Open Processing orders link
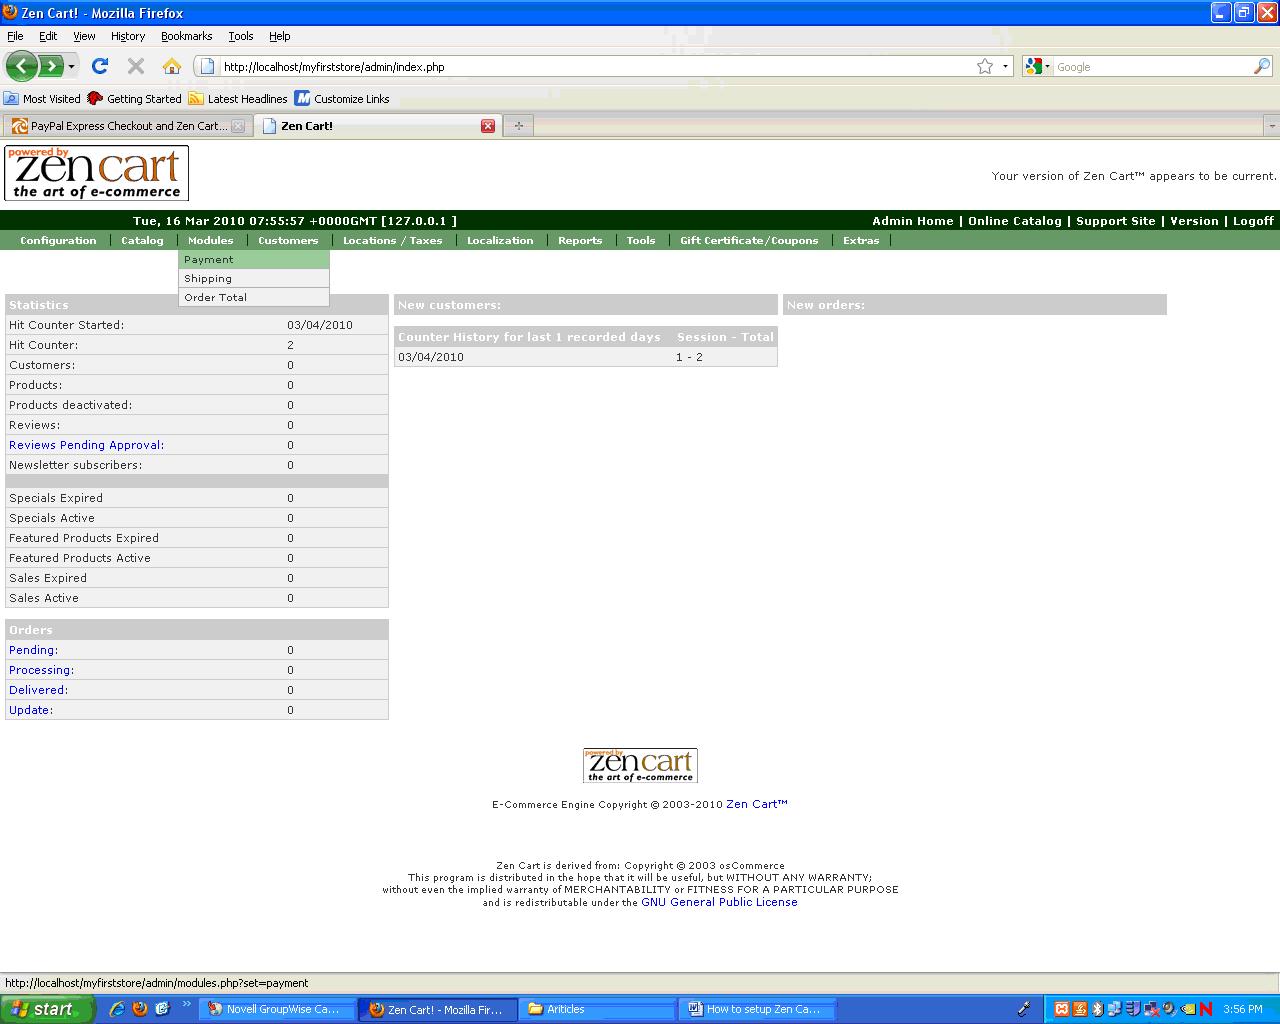The image size is (1280, 1024). tap(41, 670)
